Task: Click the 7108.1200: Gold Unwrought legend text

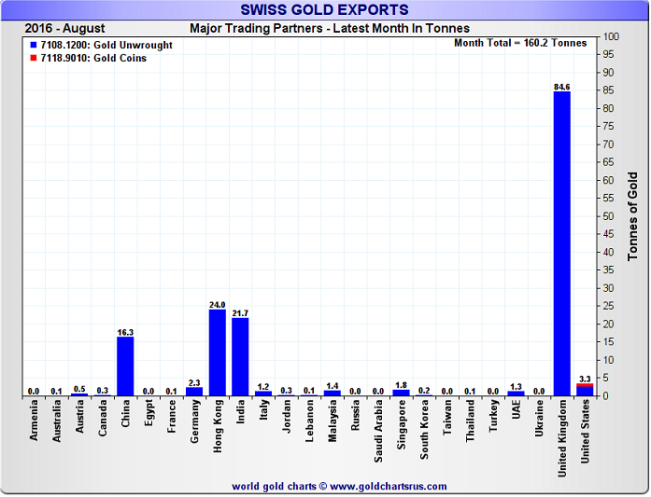Action: (106, 45)
